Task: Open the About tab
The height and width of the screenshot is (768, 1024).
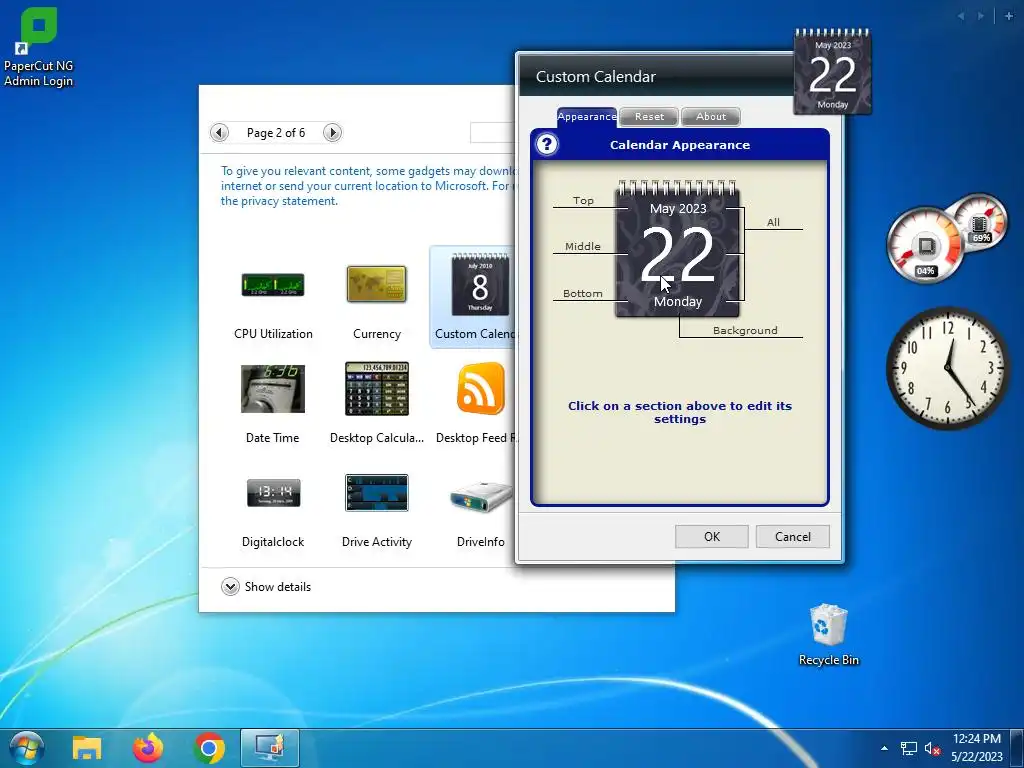Action: [x=711, y=117]
